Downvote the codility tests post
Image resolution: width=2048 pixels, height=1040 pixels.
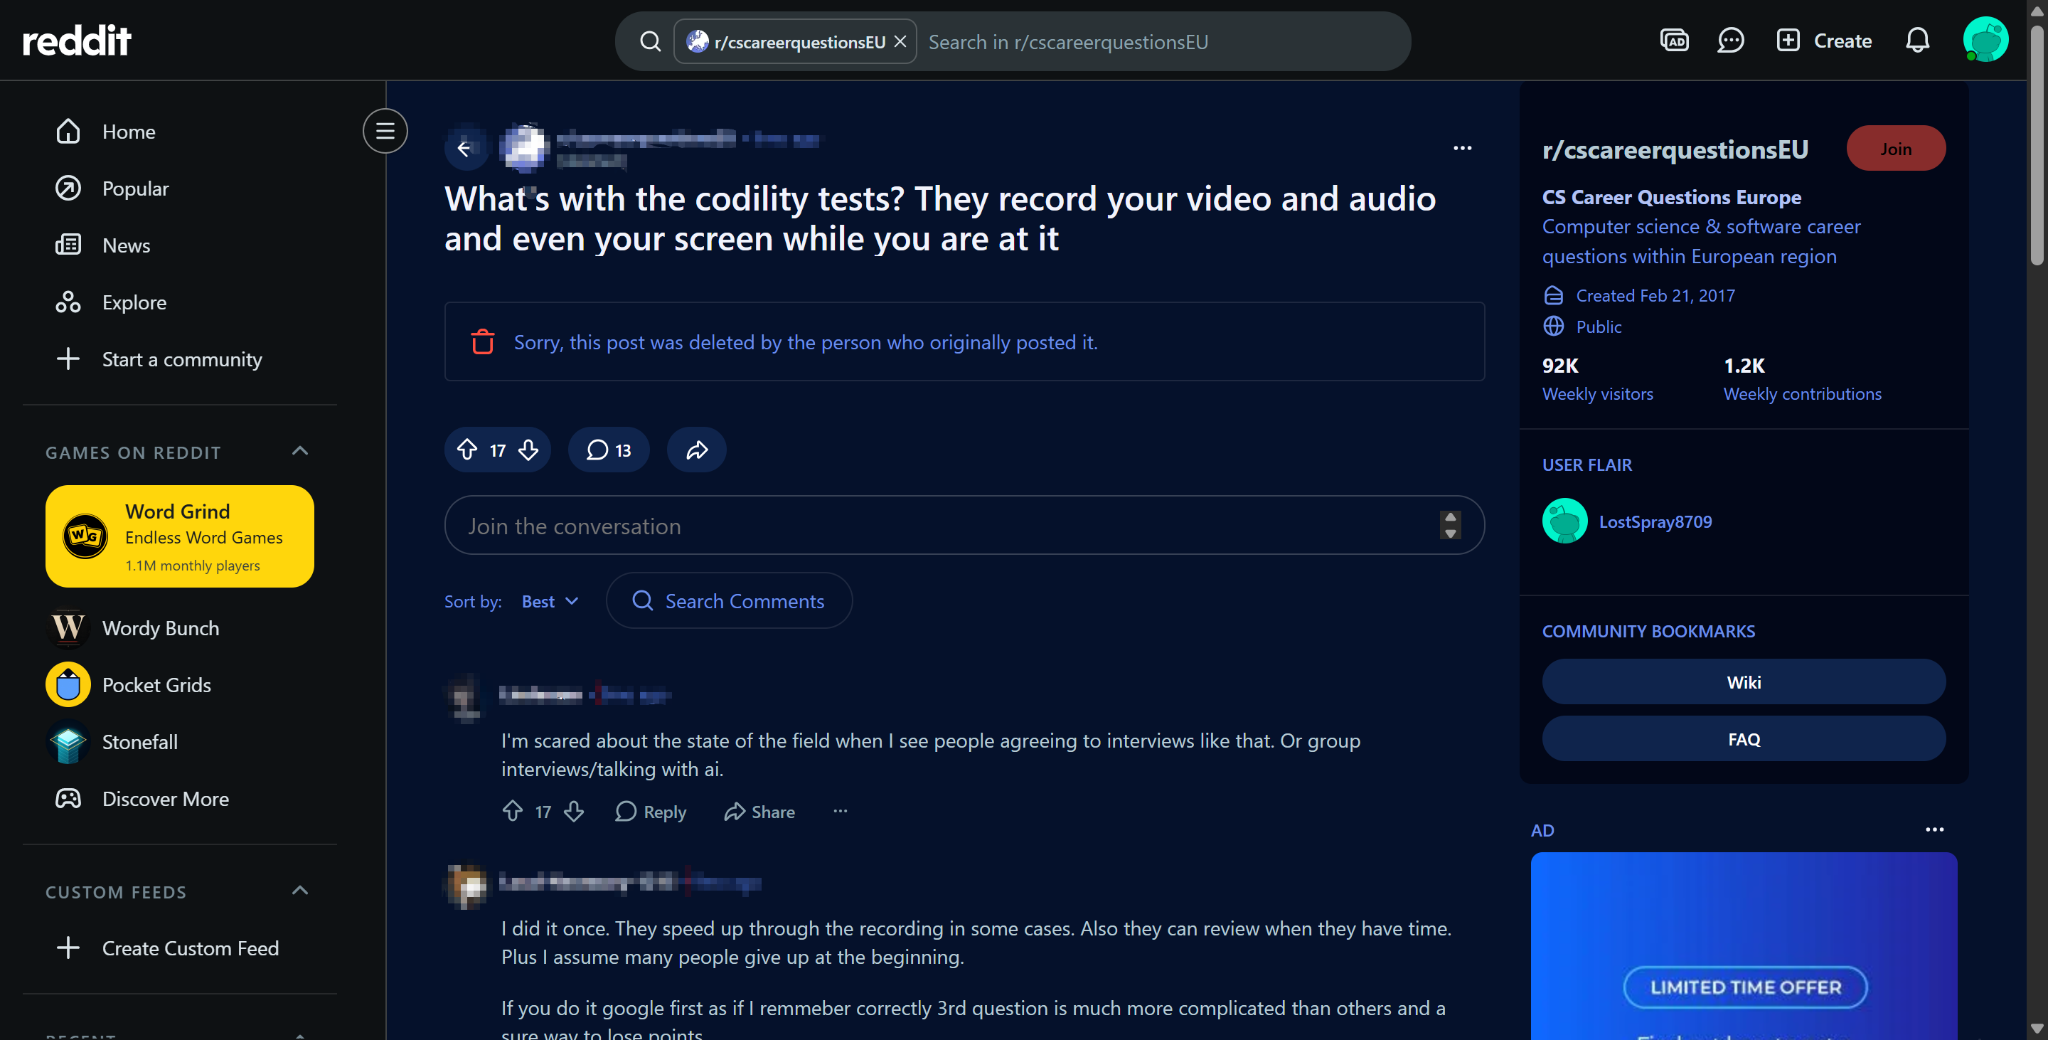[529, 450]
